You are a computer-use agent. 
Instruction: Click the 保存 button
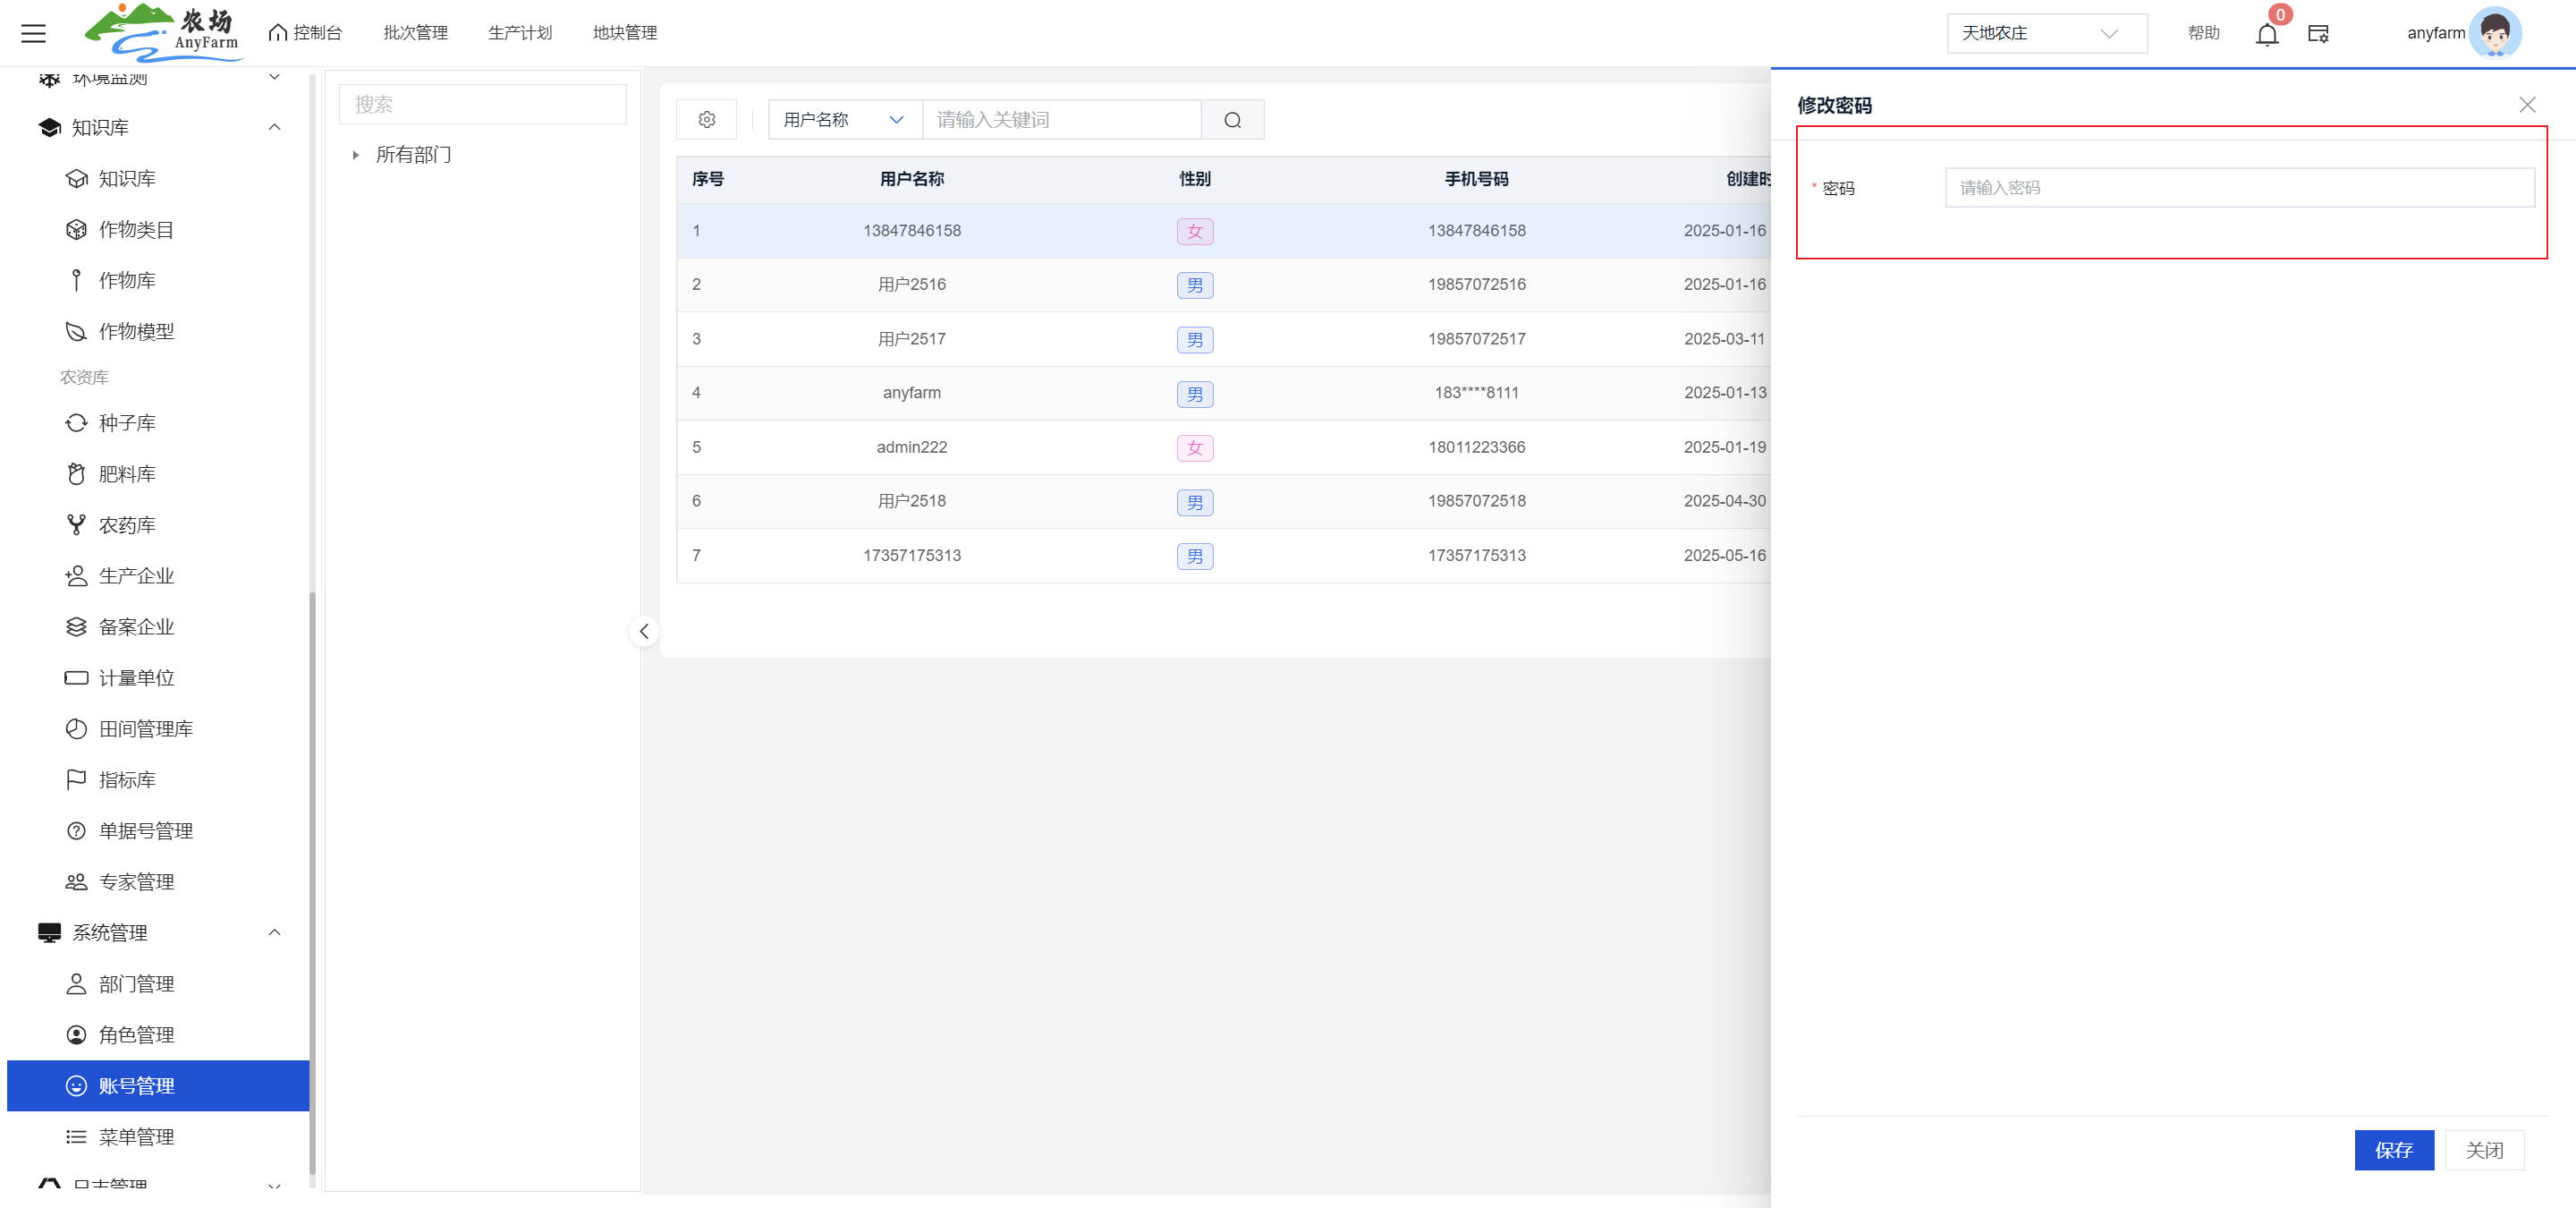coord(2393,1150)
